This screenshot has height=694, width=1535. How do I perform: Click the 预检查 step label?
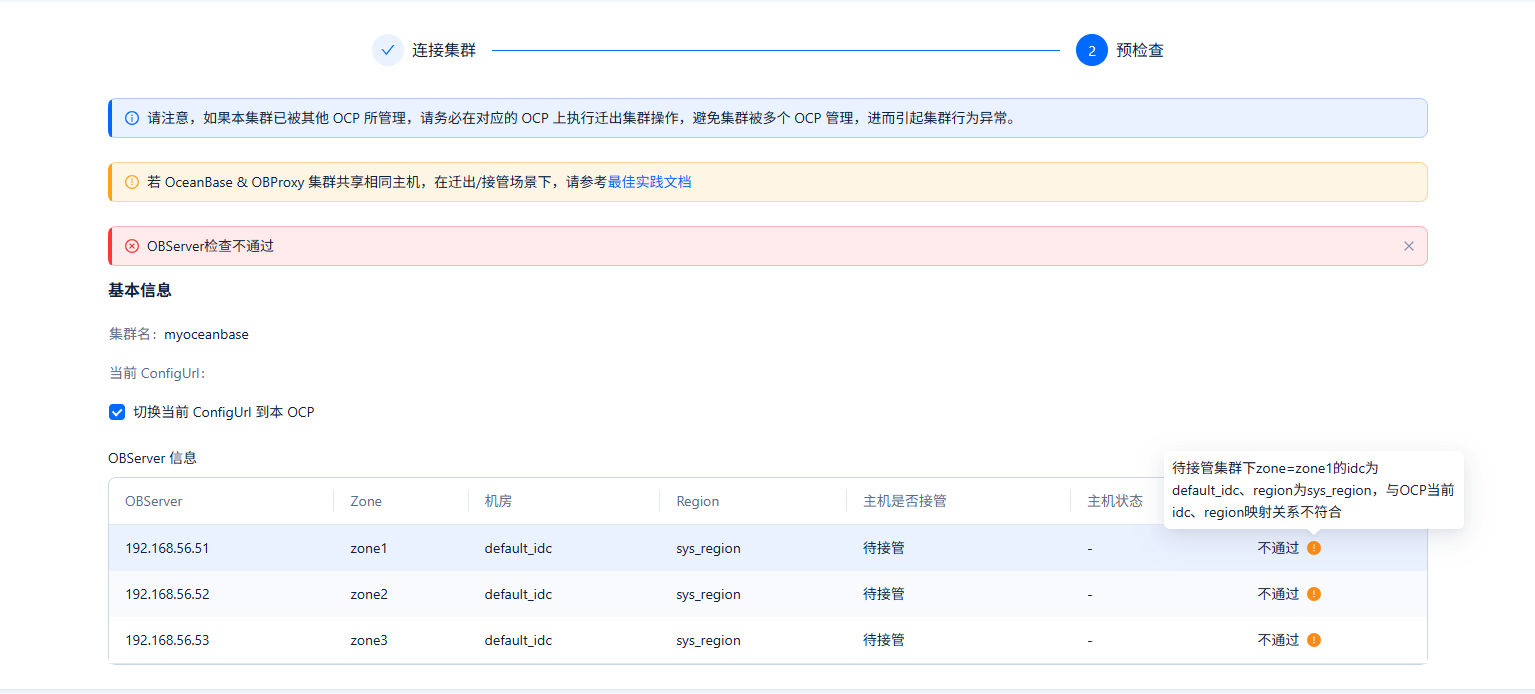coord(1140,50)
